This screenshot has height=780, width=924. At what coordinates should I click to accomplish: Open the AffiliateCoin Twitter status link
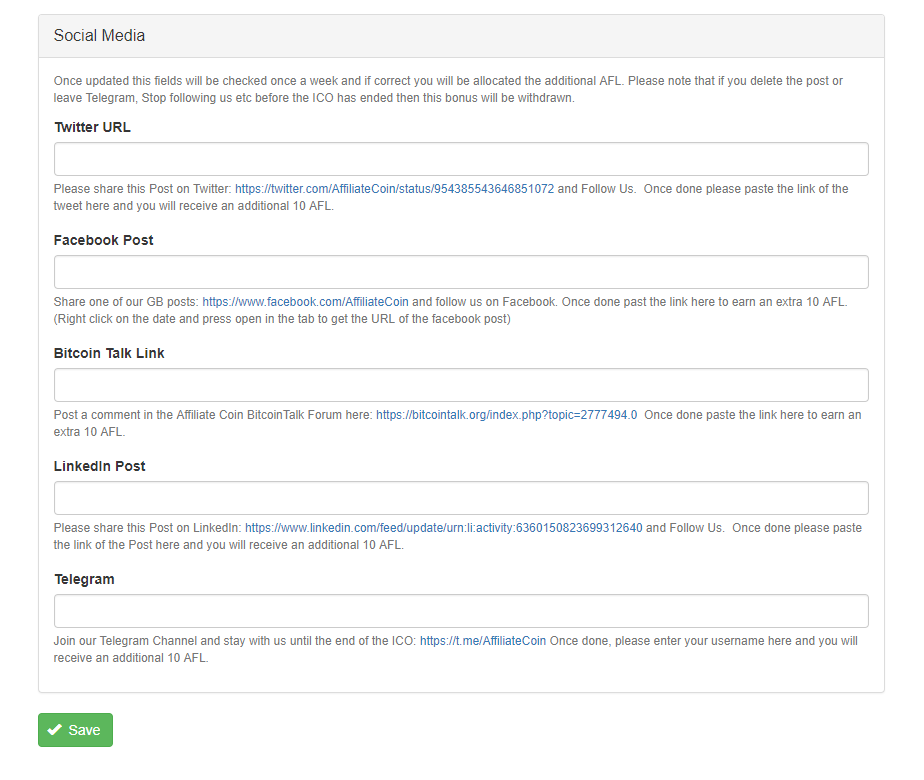394,189
